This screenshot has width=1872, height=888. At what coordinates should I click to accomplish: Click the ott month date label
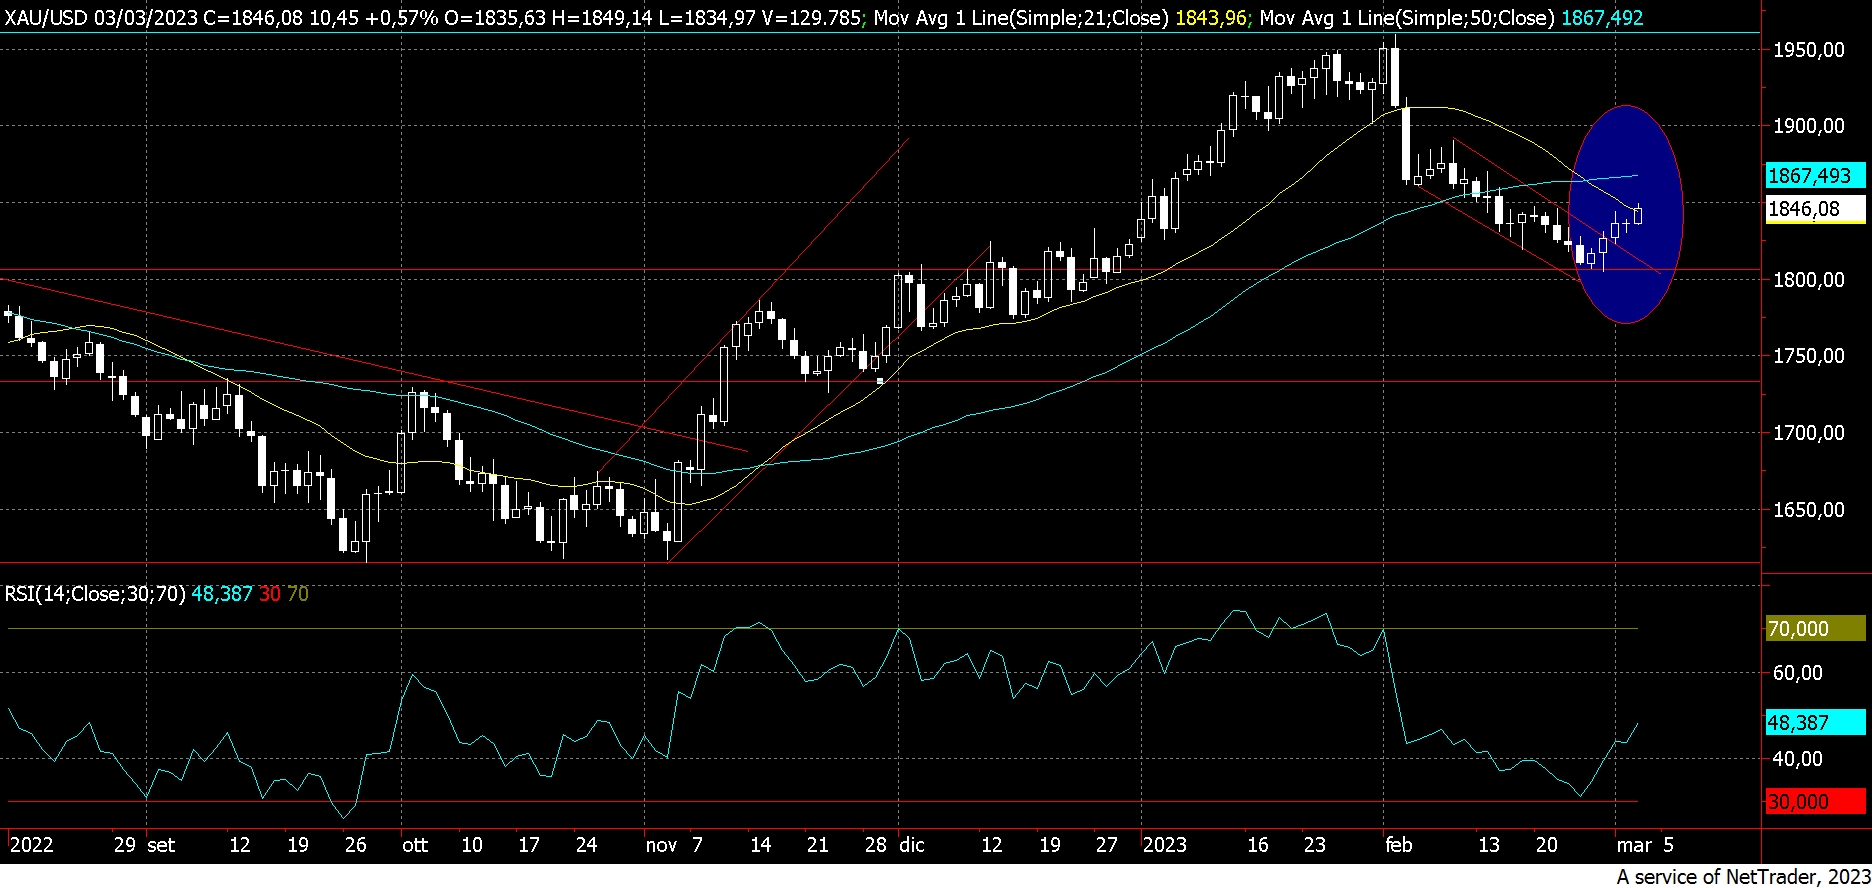pos(415,845)
